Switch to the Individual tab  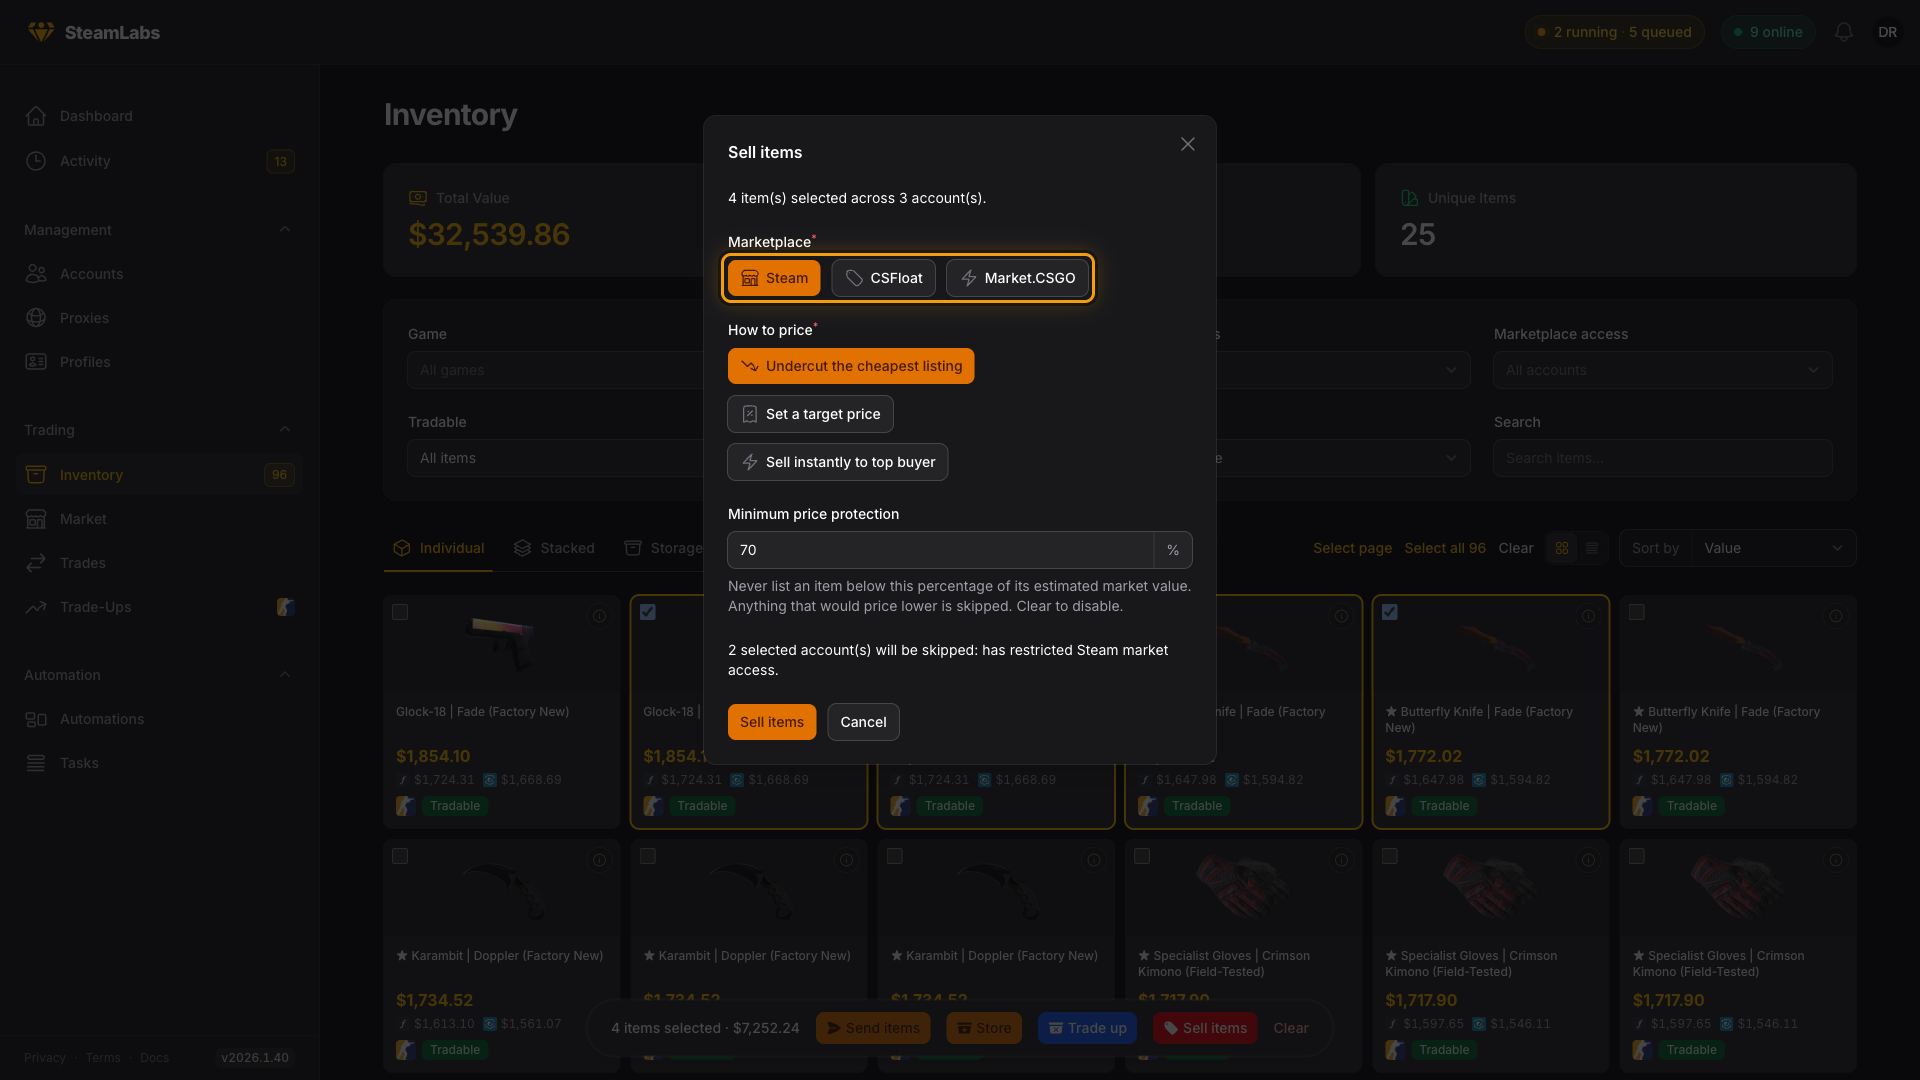click(x=438, y=548)
